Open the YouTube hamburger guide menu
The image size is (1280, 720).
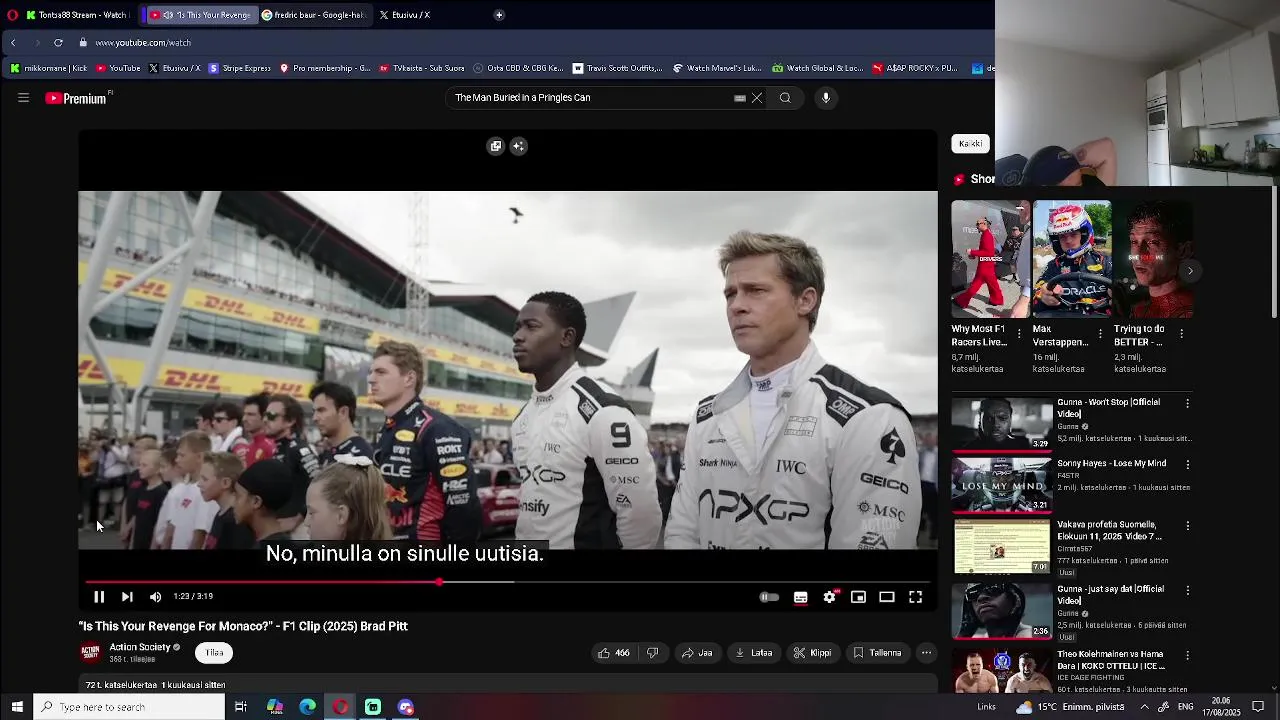[23, 98]
